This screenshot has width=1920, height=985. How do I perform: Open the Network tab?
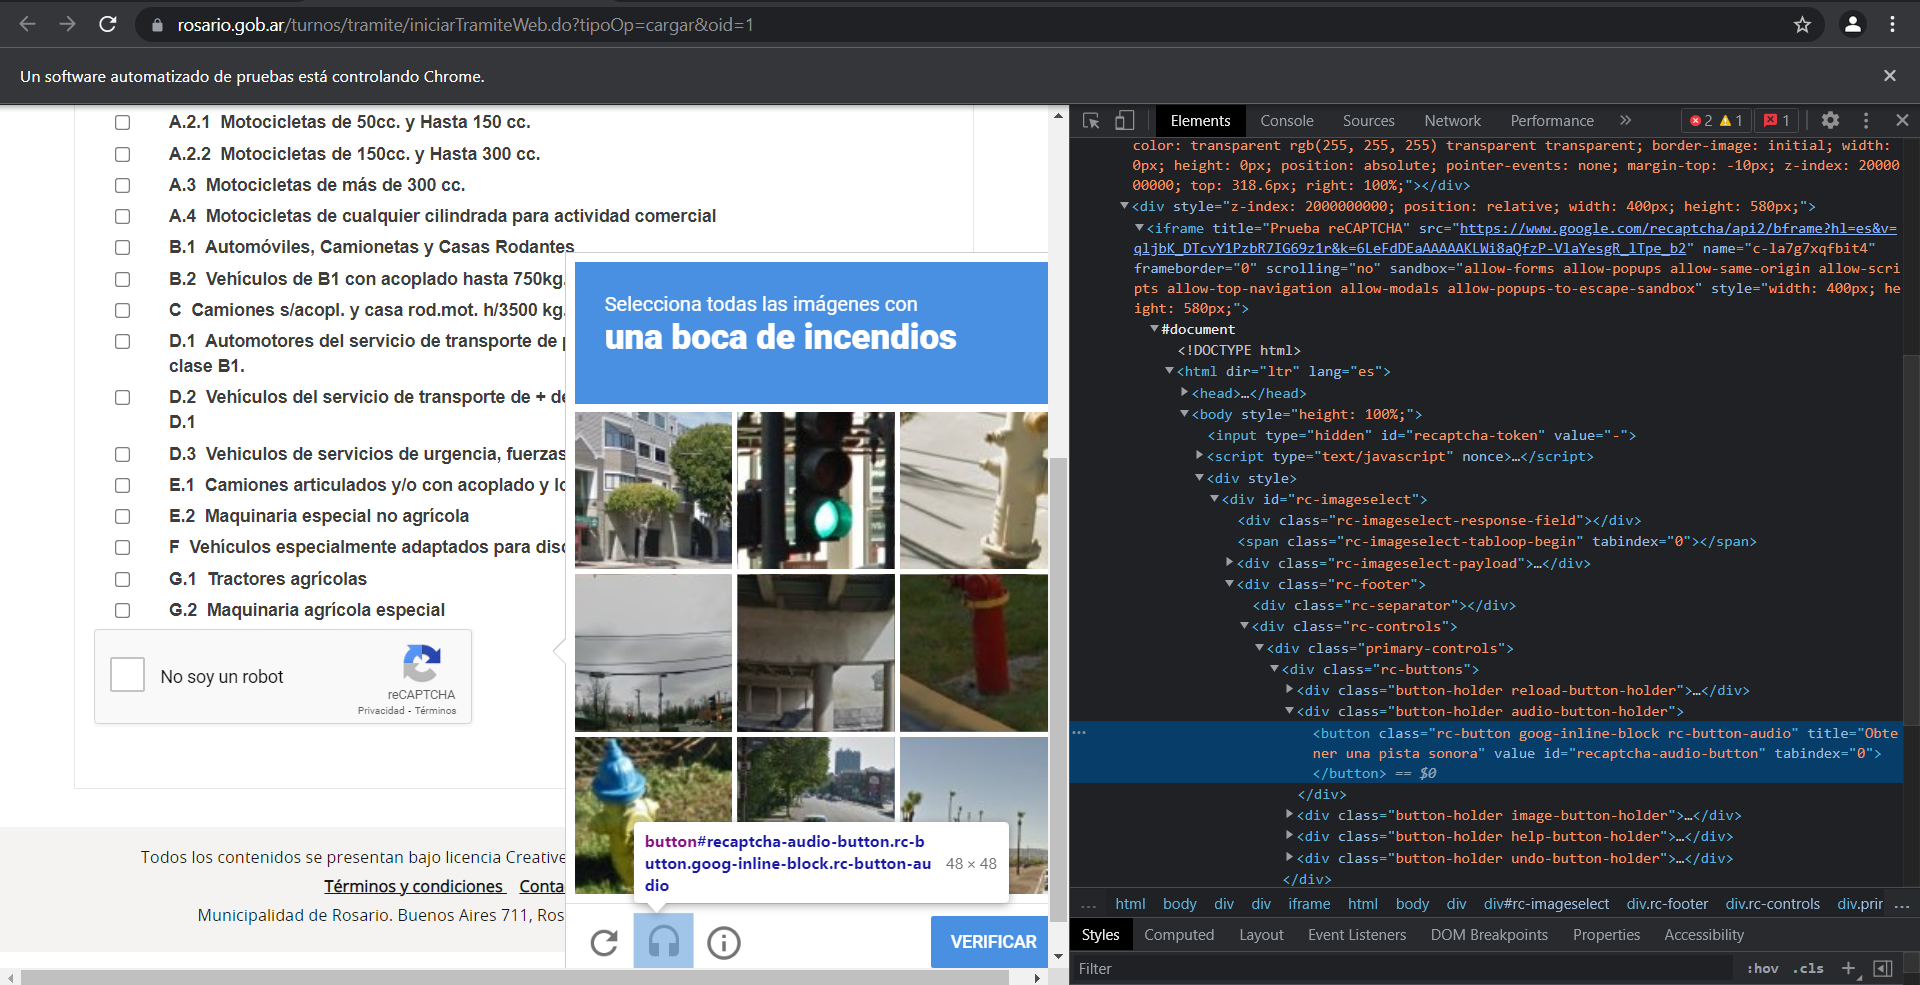point(1452,121)
